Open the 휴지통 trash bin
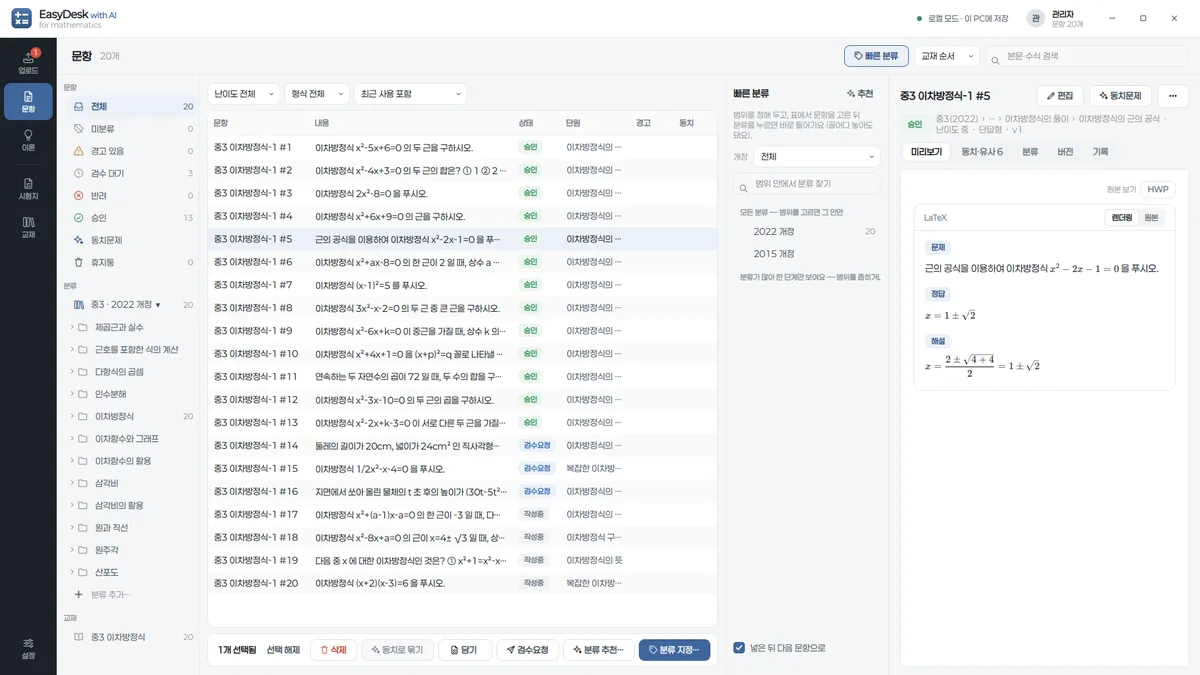 (132, 262)
